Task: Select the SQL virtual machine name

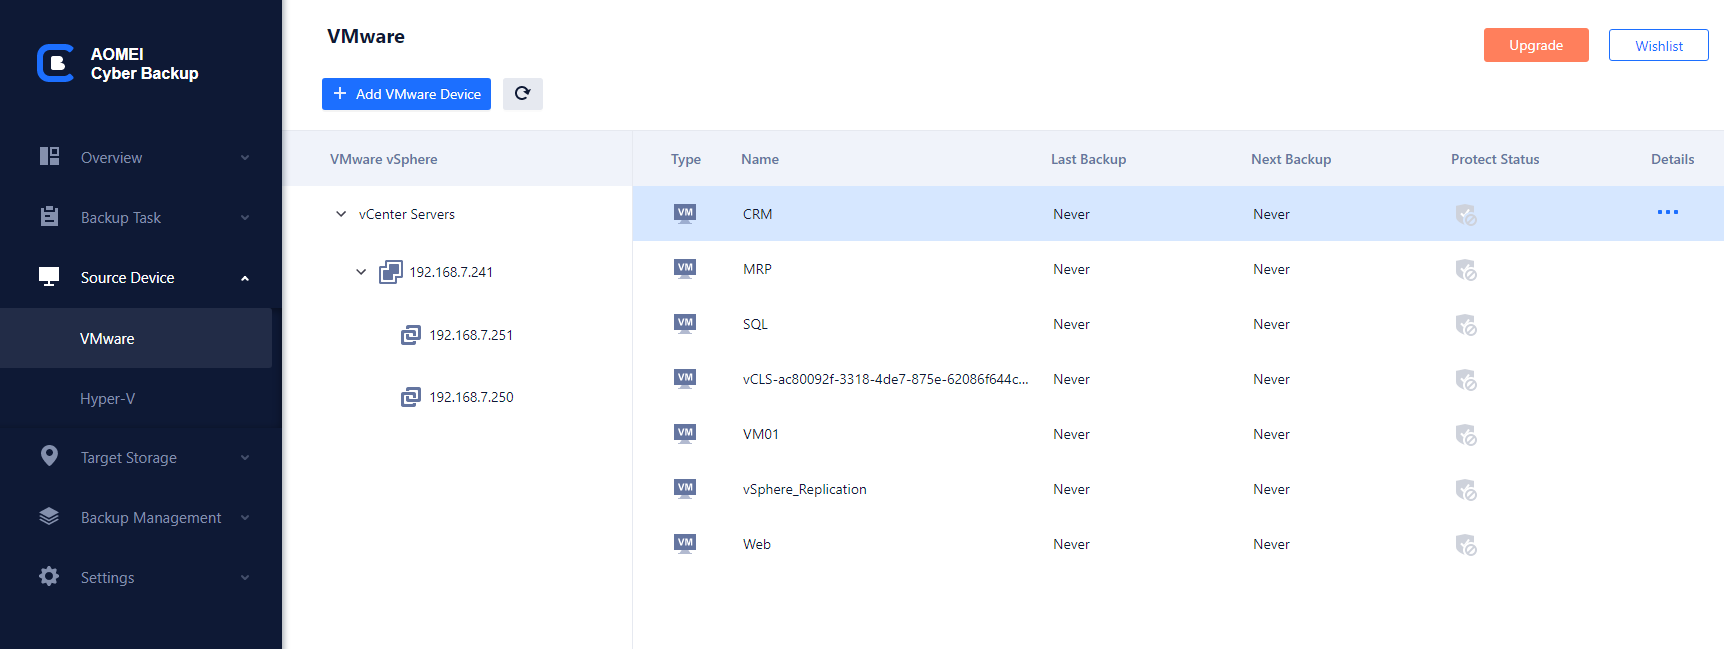Action: (755, 324)
